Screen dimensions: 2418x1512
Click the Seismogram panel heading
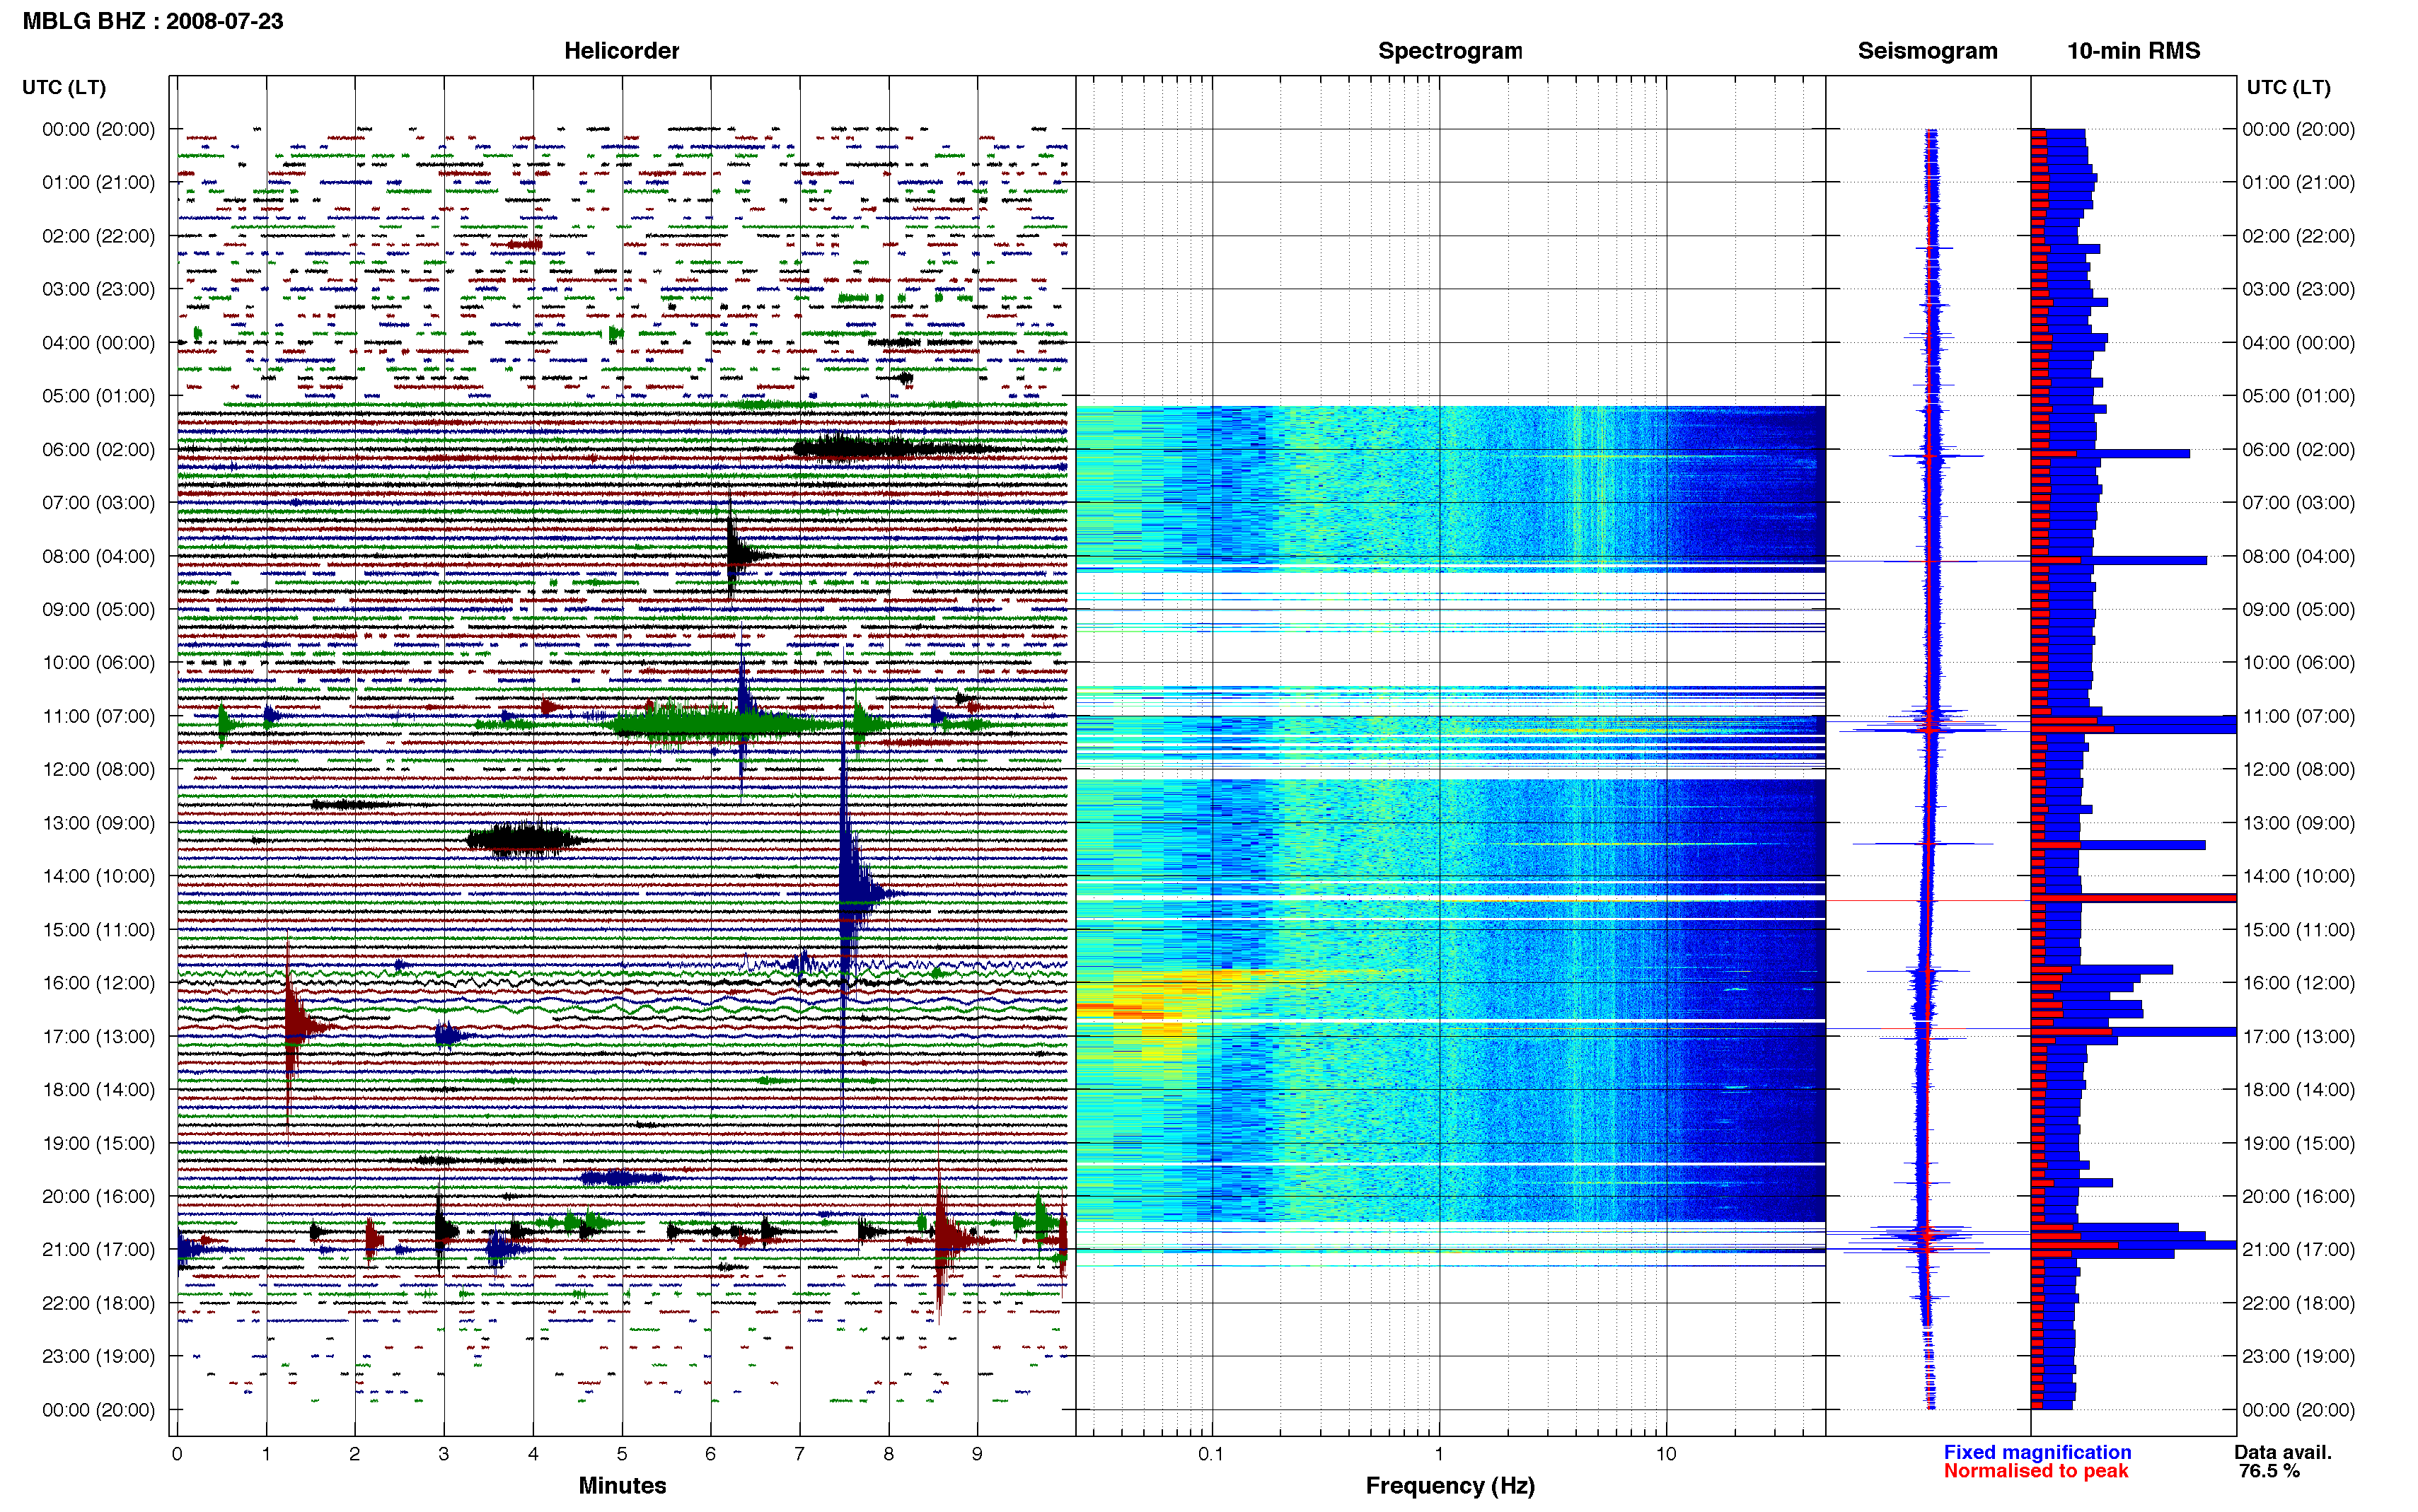click(x=1927, y=51)
